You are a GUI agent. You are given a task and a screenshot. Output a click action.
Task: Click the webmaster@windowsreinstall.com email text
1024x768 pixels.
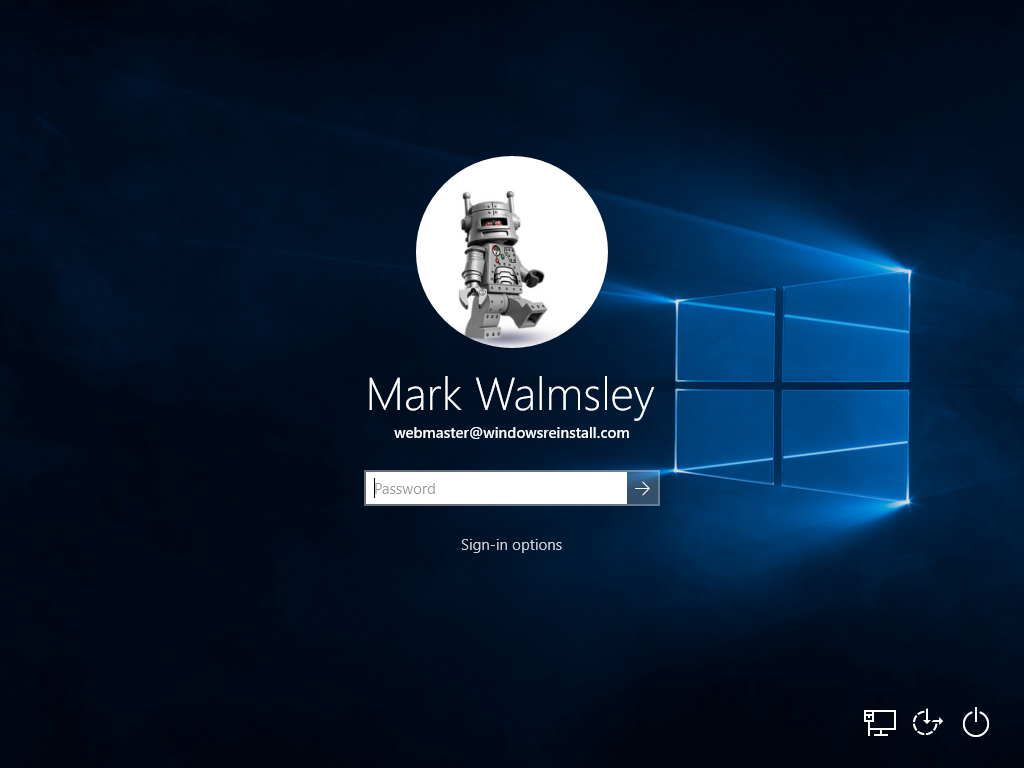(x=512, y=433)
